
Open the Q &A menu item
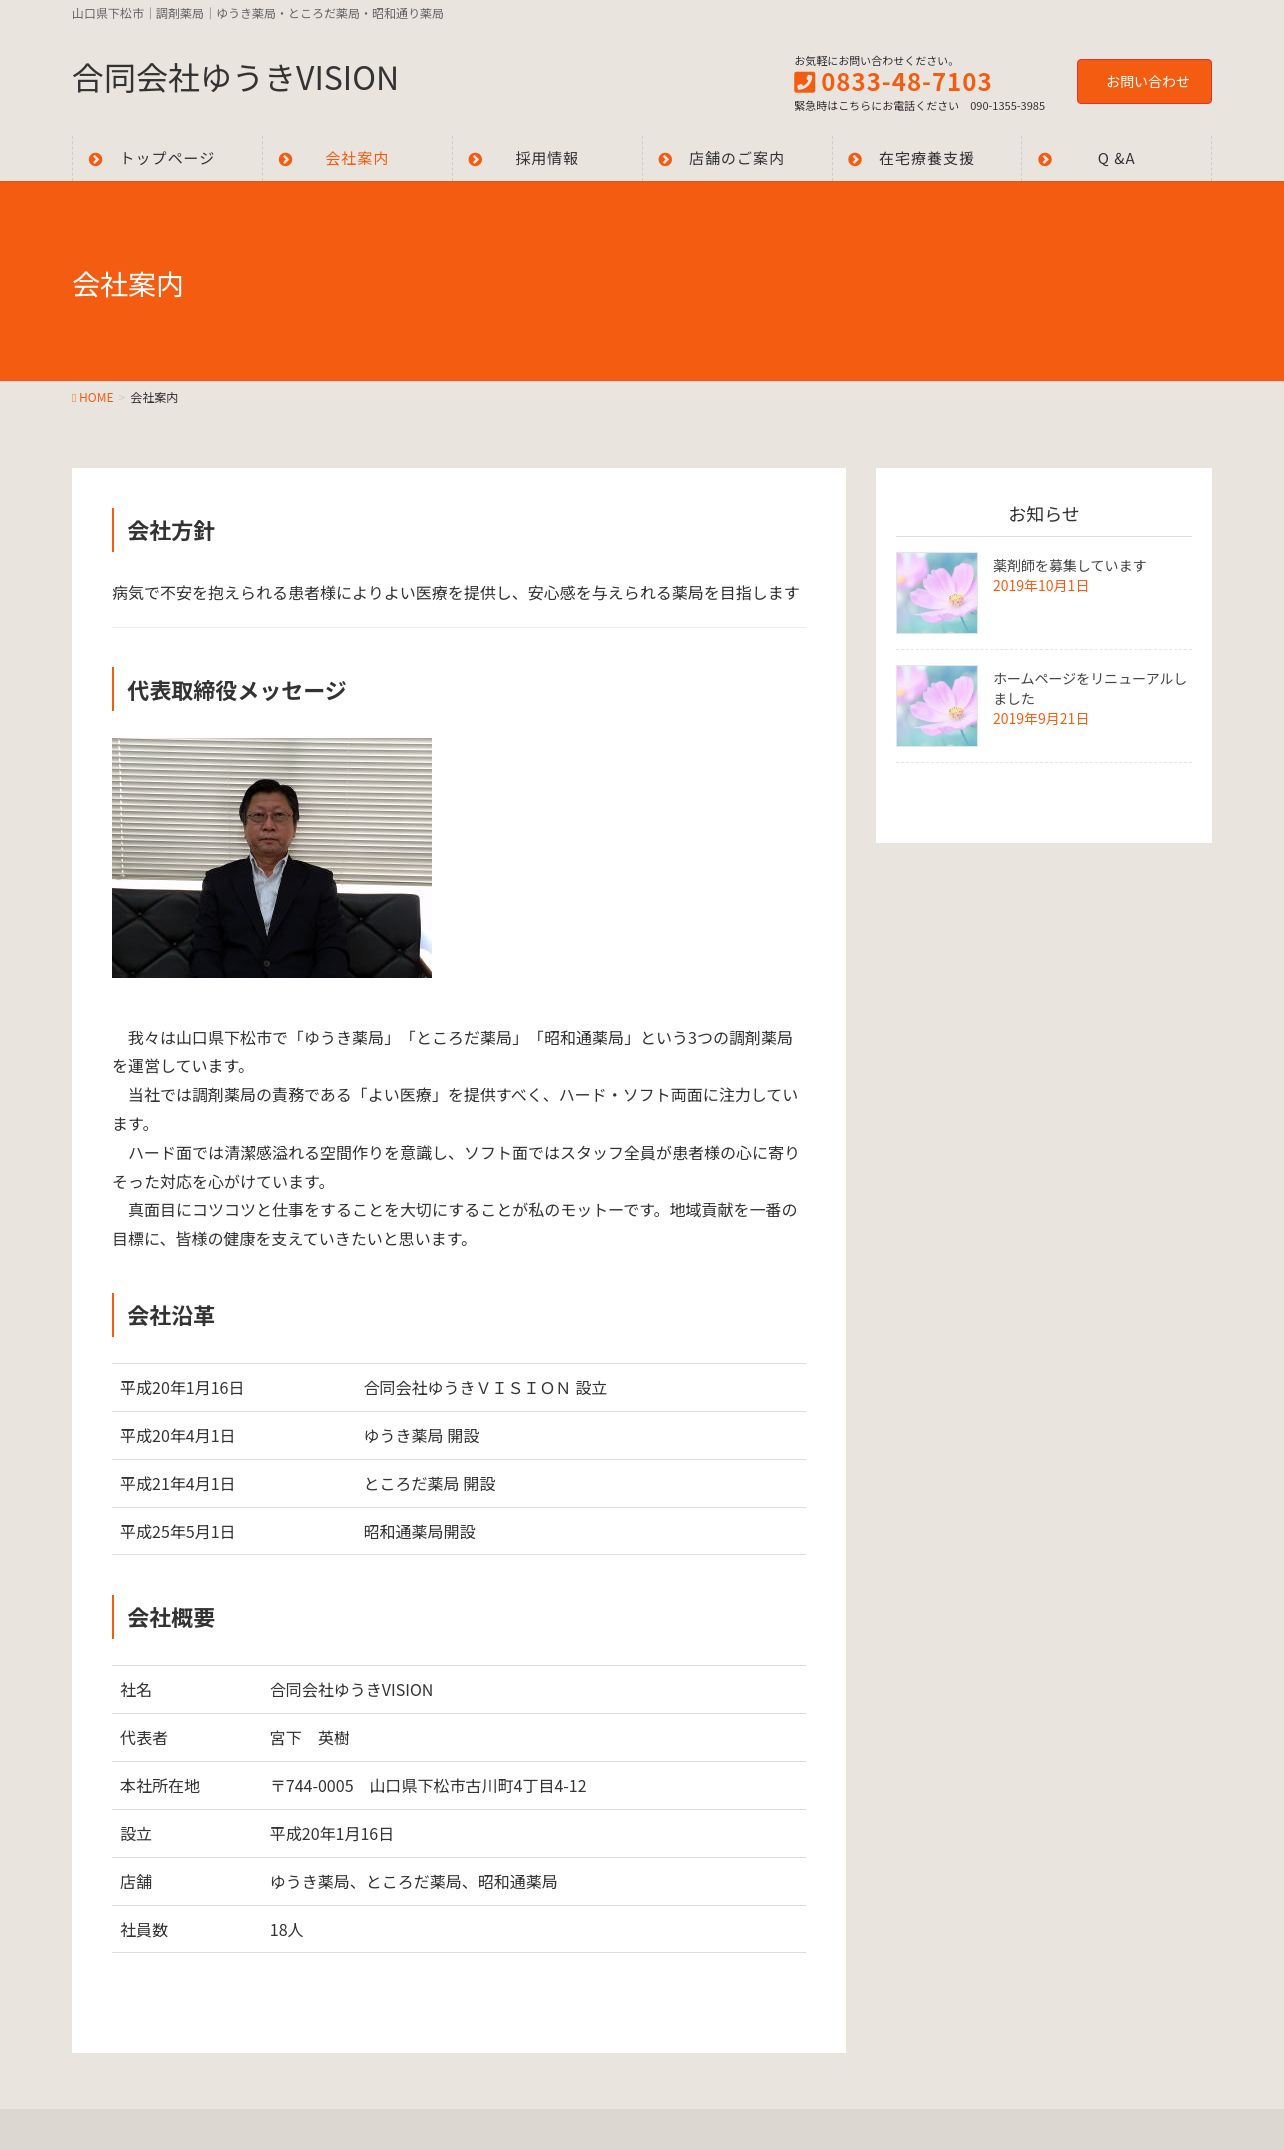1116,158
